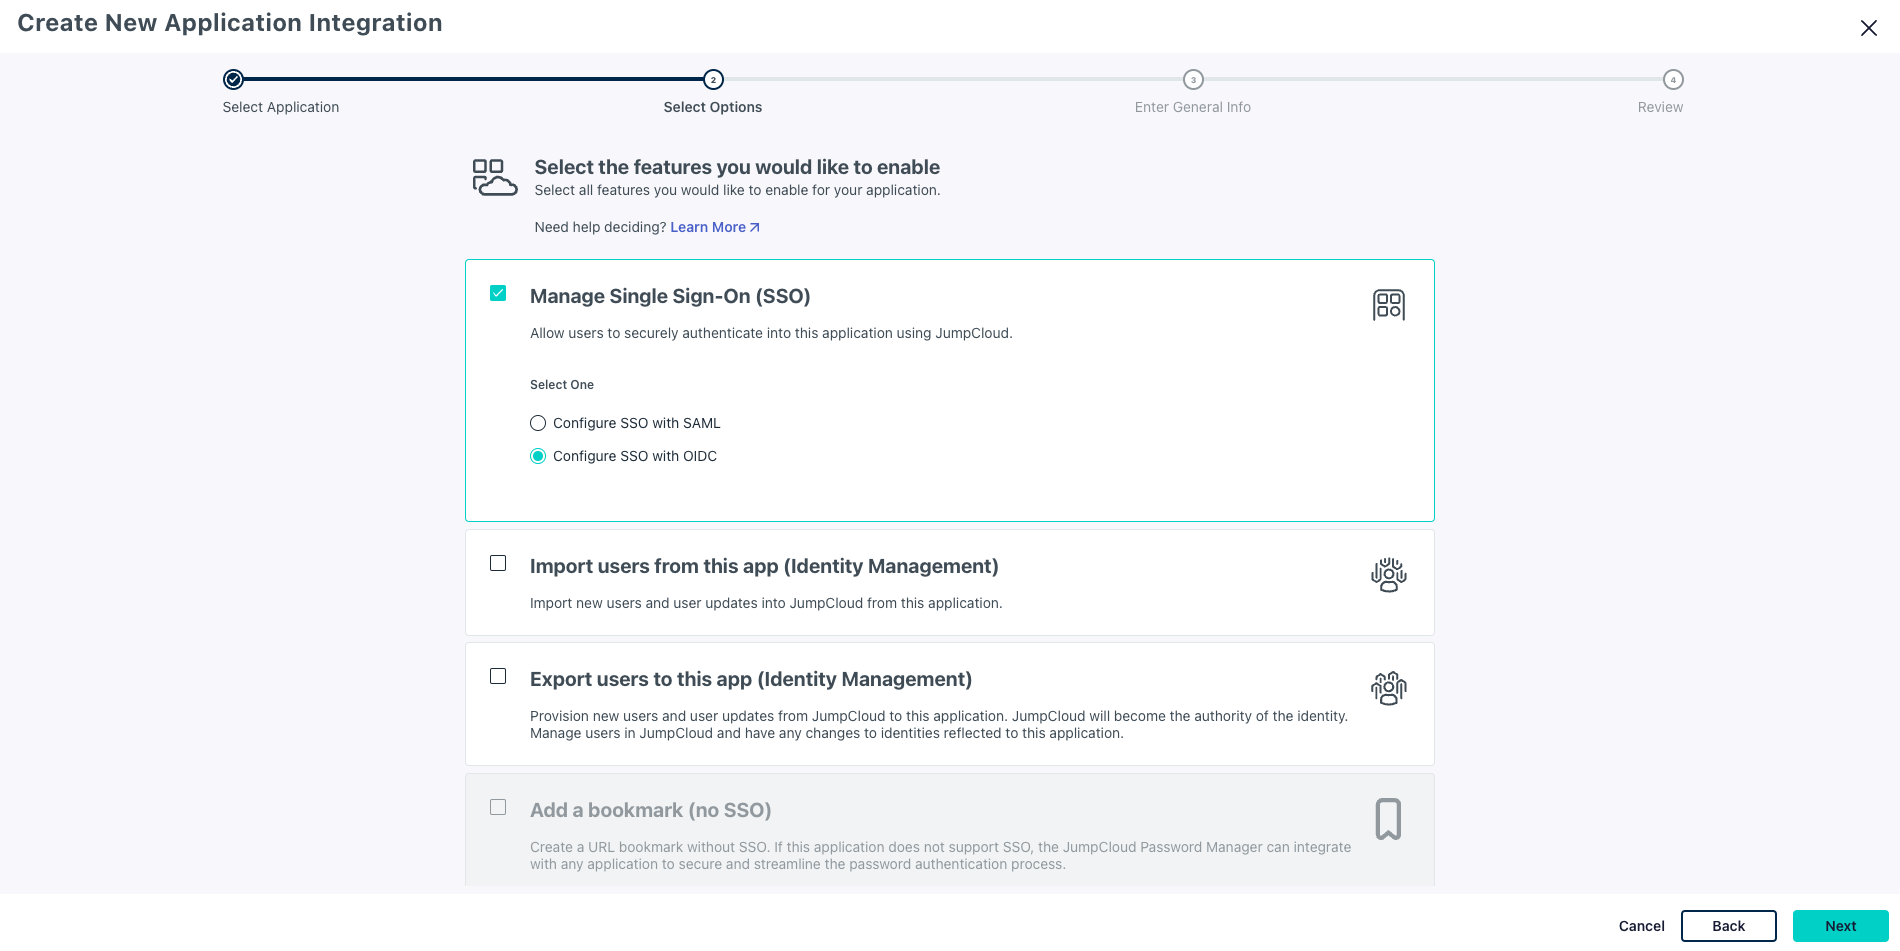Viewport: 1900px width, 951px height.
Task: Select Configure SSO with OIDC radio option
Action: pyautogui.click(x=538, y=456)
